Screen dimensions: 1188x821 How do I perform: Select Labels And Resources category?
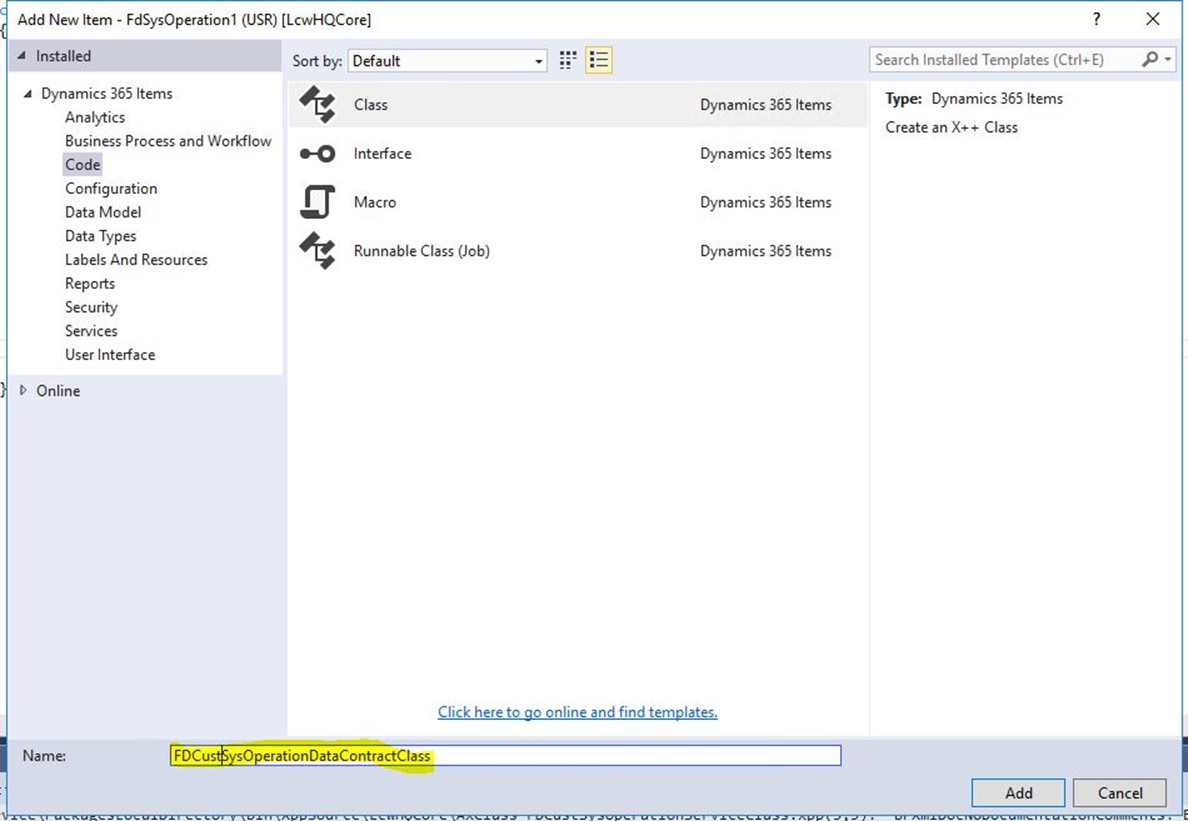tap(136, 260)
